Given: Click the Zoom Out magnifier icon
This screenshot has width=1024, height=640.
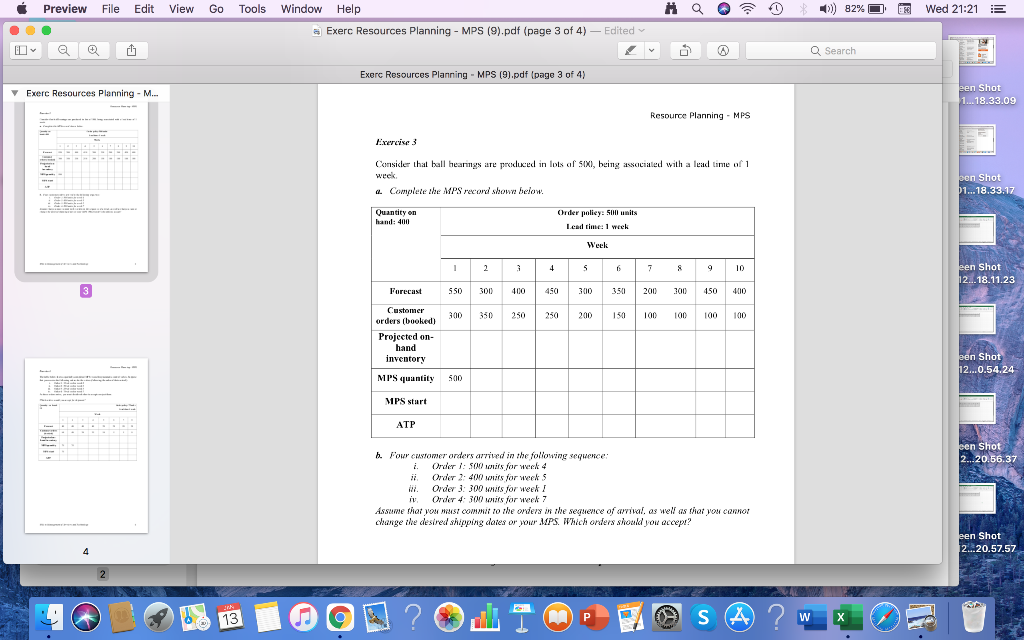Looking at the screenshot, I should click(x=63, y=50).
